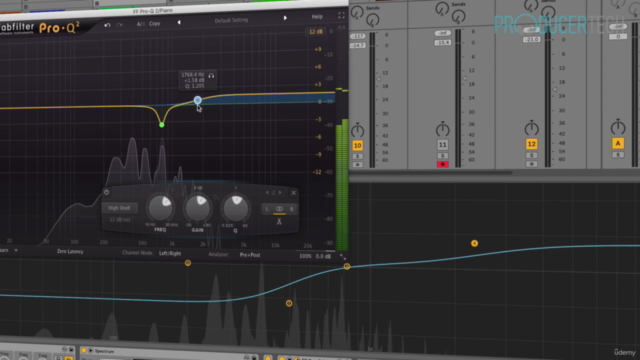Viewport: 640px width, 360px height.
Task: Split the band with scissors icon
Action: point(279,221)
